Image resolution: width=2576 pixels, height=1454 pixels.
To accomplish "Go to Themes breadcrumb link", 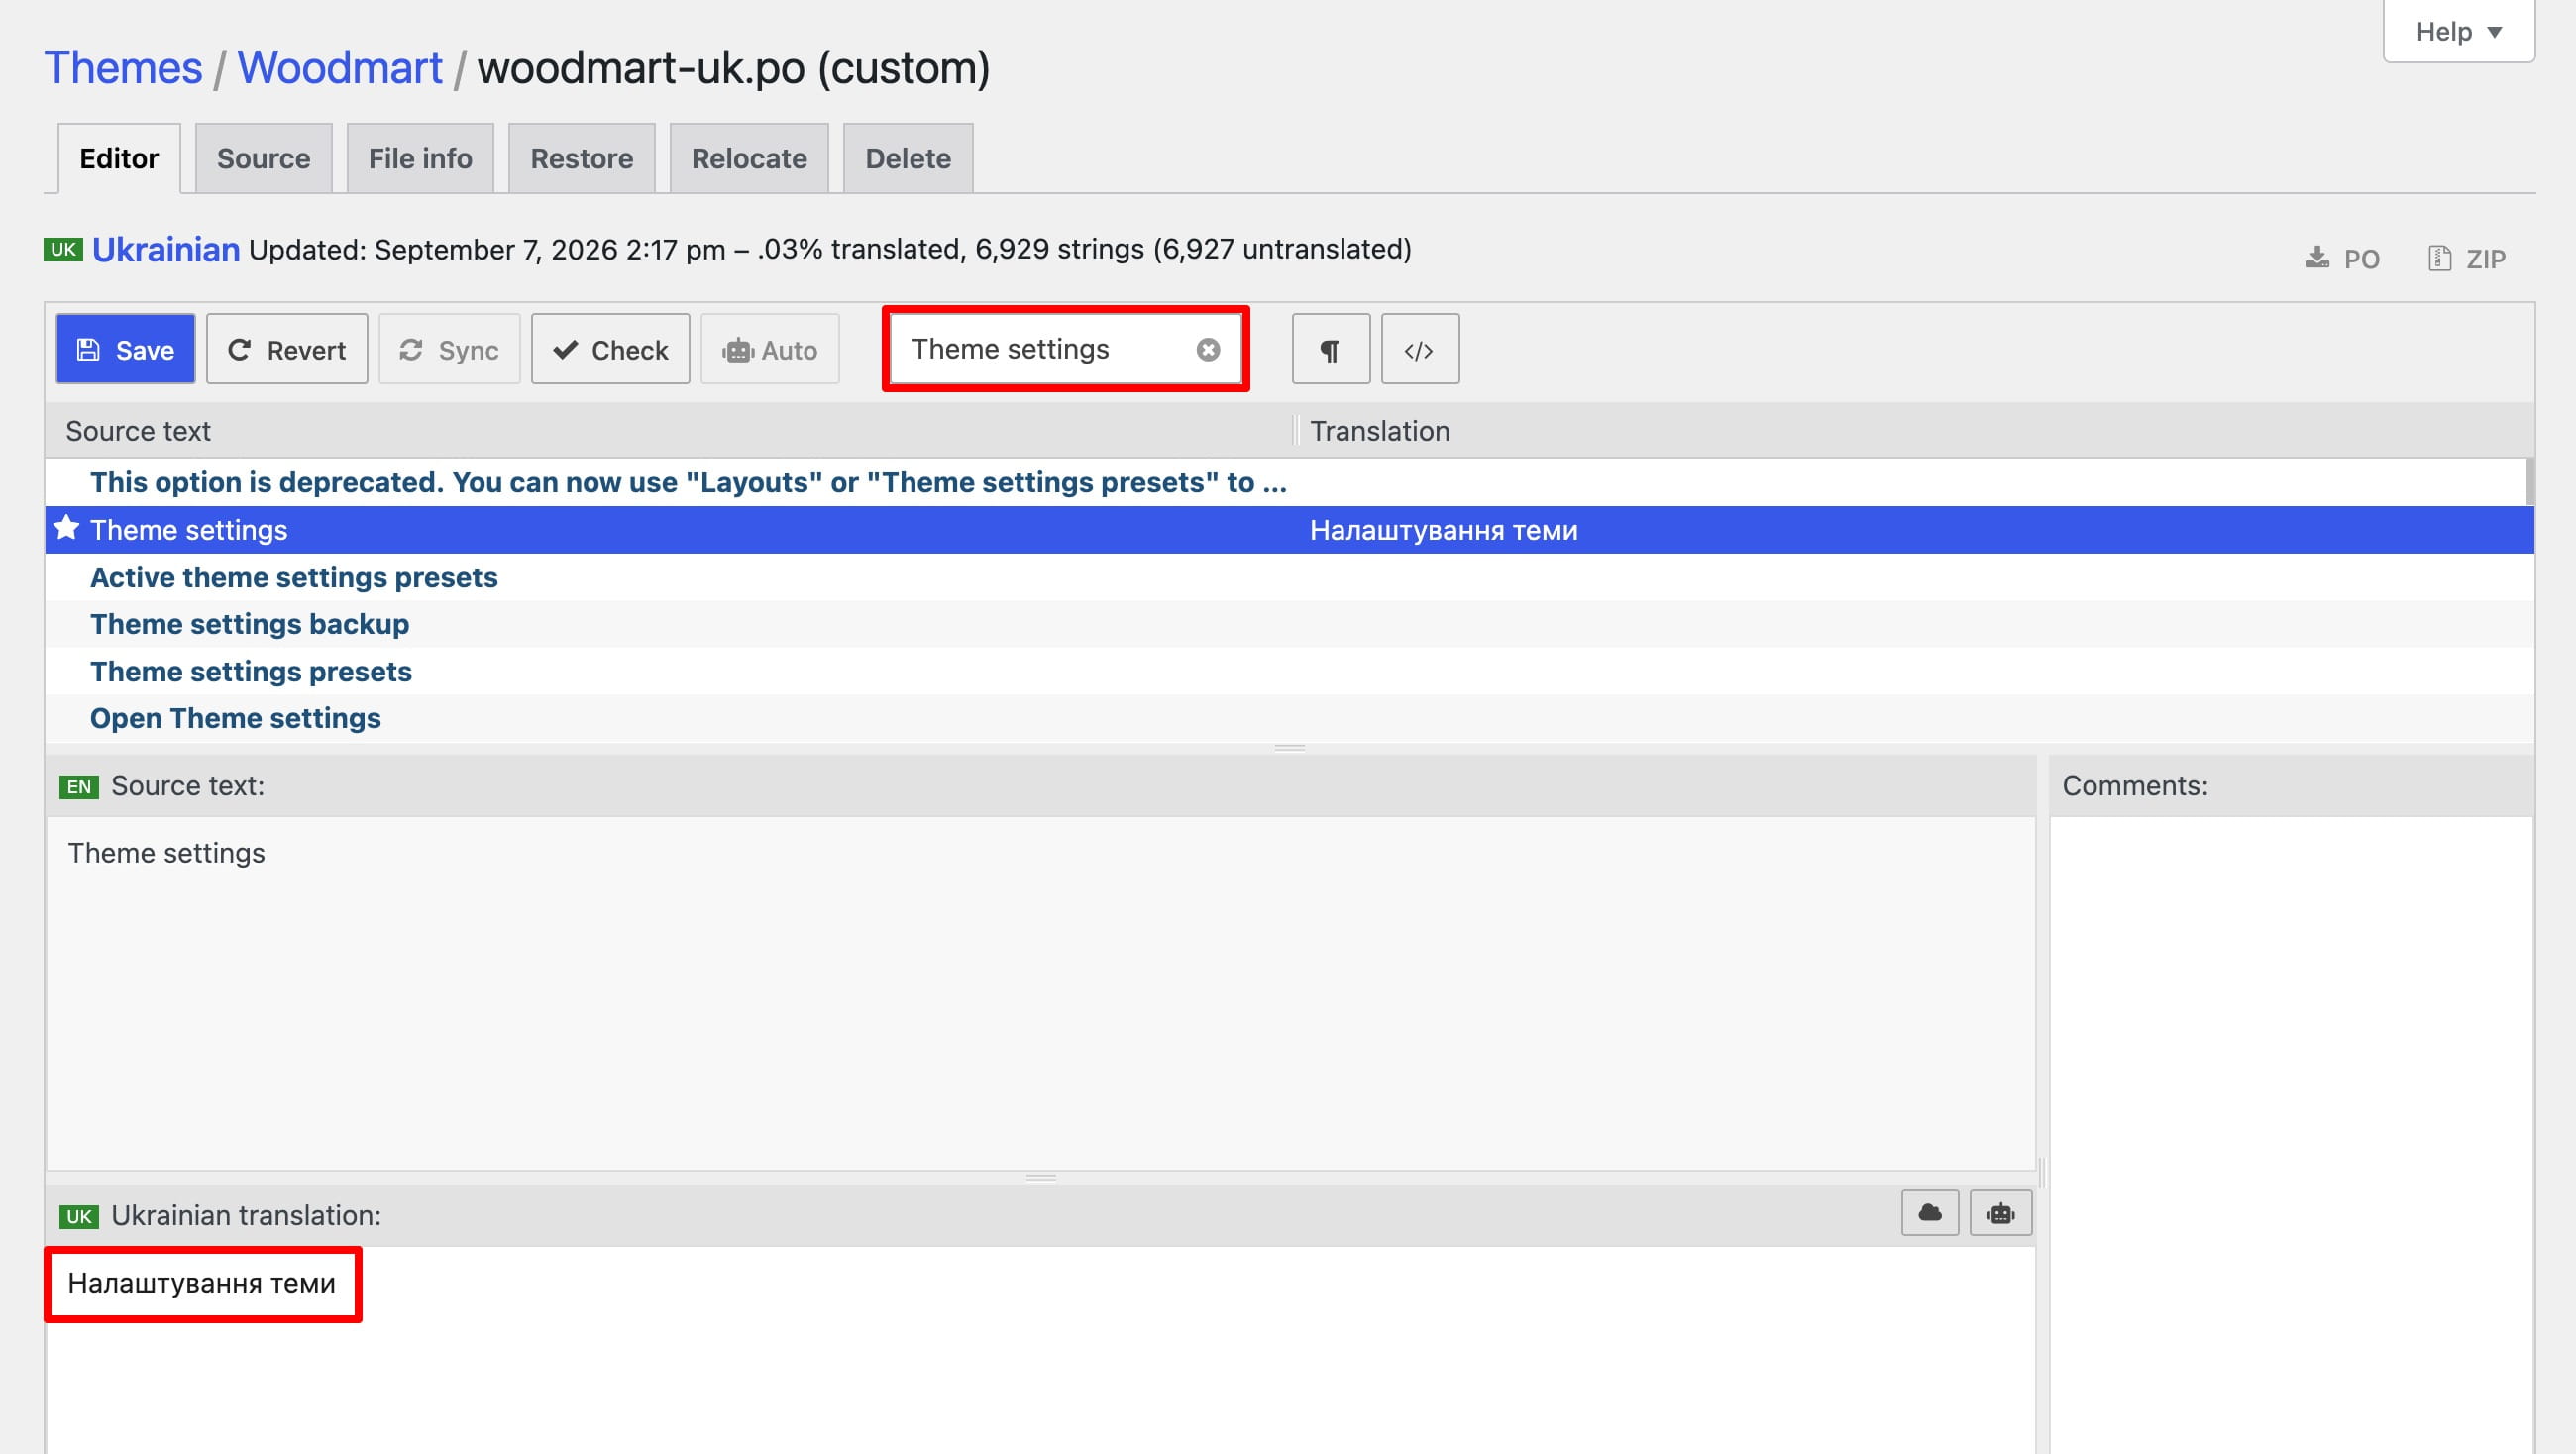I will 123,68.
